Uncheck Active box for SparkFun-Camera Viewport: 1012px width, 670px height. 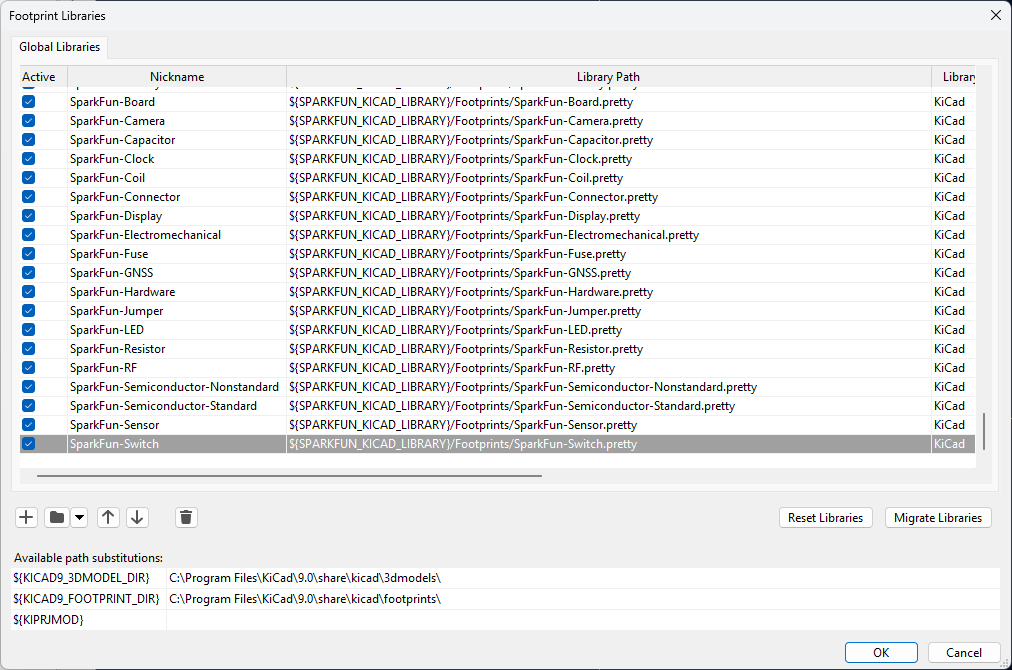click(x=28, y=121)
